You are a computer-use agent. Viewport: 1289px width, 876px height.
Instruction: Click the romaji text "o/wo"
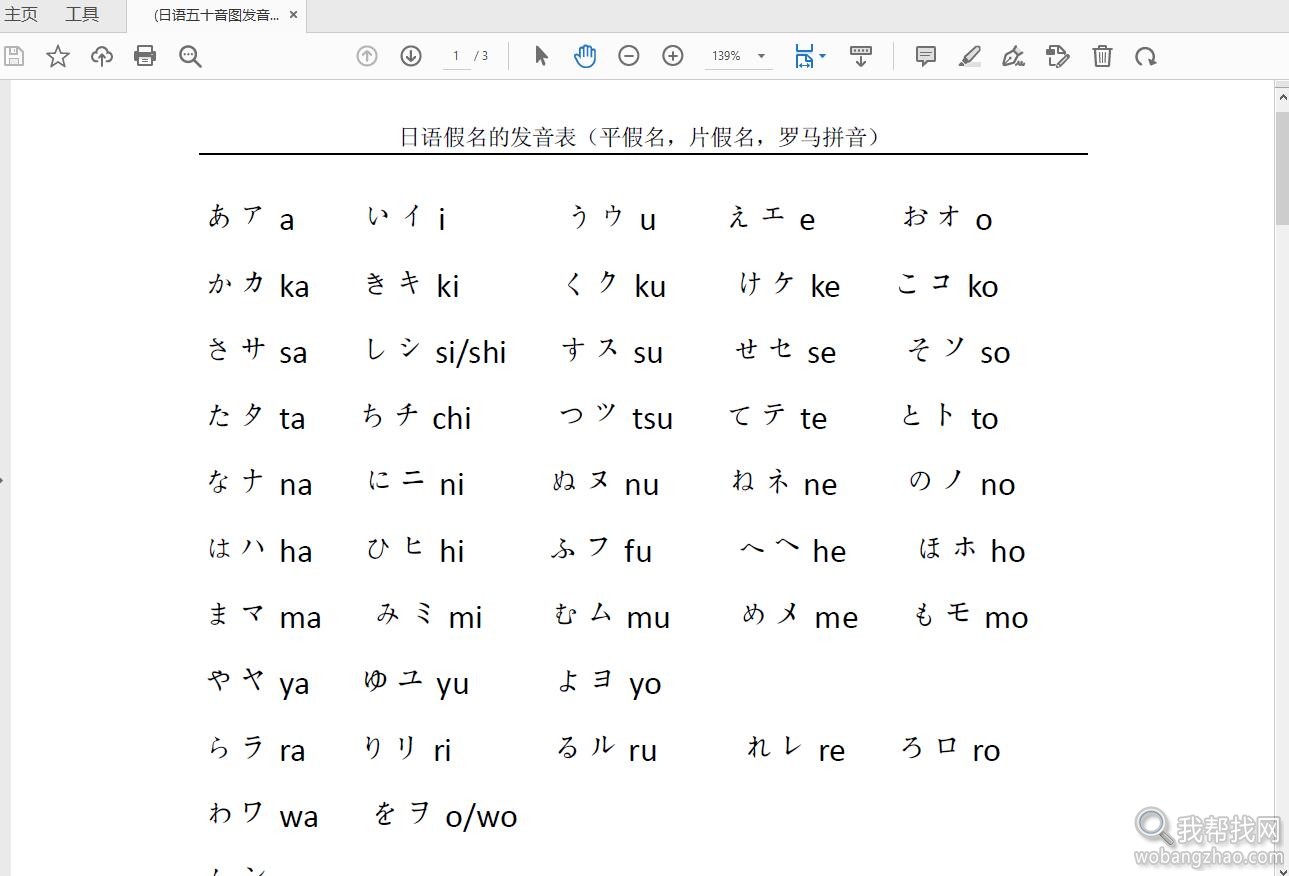[481, 817]
